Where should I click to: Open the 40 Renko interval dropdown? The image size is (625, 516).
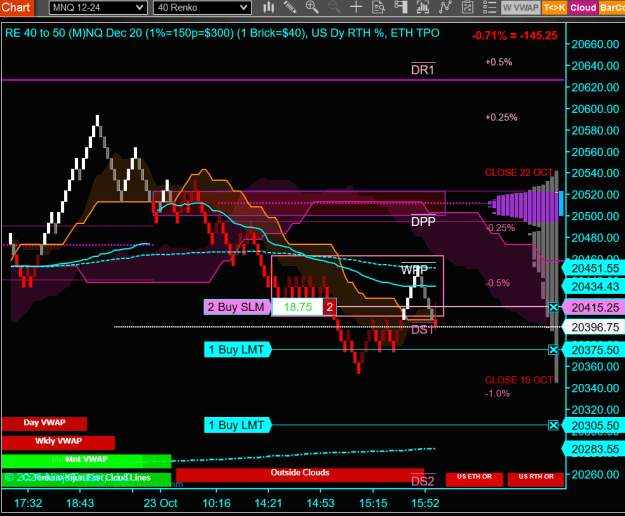click(x=202, y=8)
